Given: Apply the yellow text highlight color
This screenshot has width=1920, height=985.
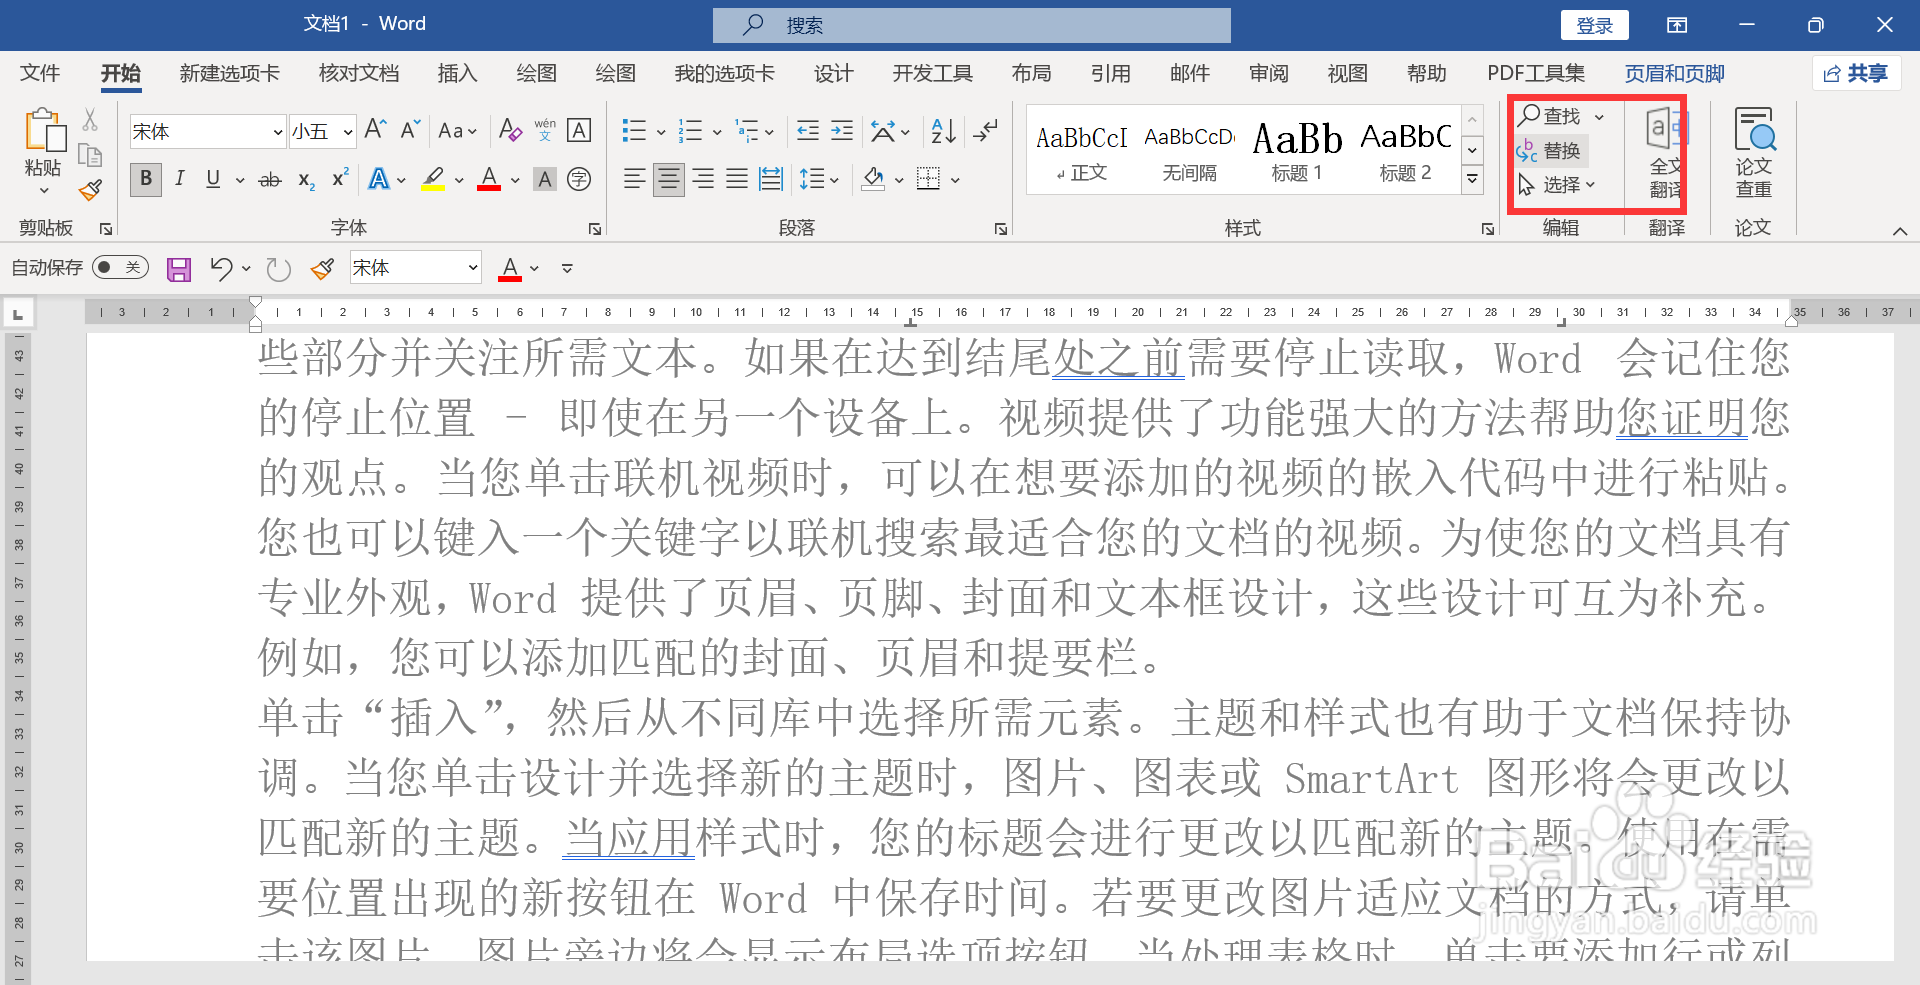Looking at the screenshot, I should [433, 179].
